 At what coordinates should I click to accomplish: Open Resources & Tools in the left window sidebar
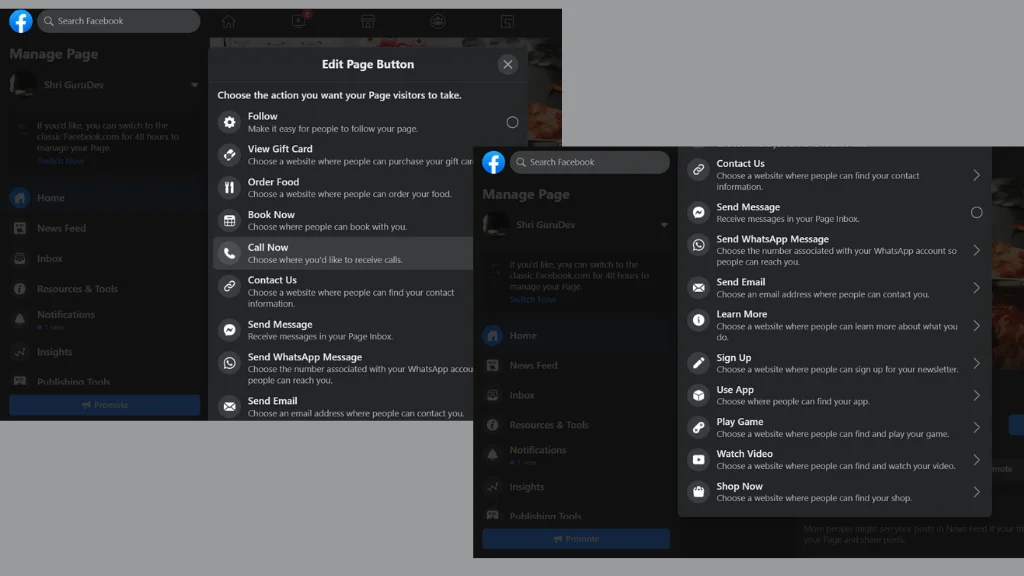click(x=104, y=289)
